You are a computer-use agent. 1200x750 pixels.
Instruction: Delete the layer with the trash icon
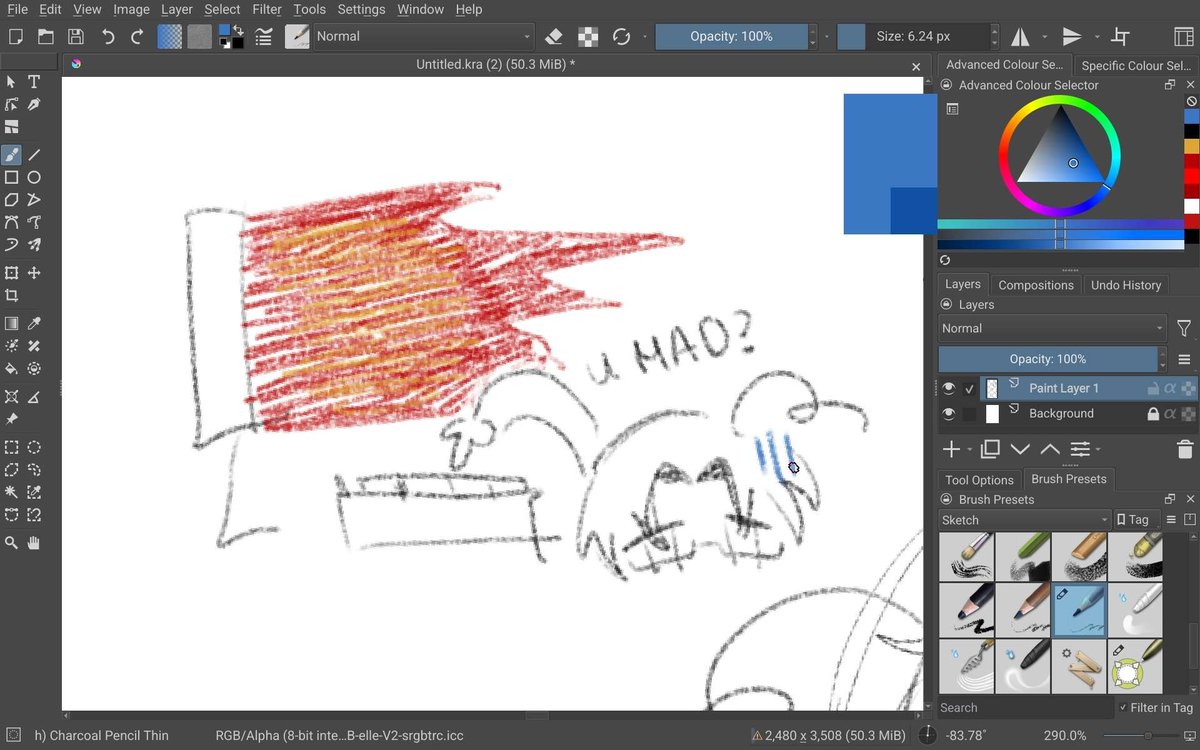(x=1185, y=450)
